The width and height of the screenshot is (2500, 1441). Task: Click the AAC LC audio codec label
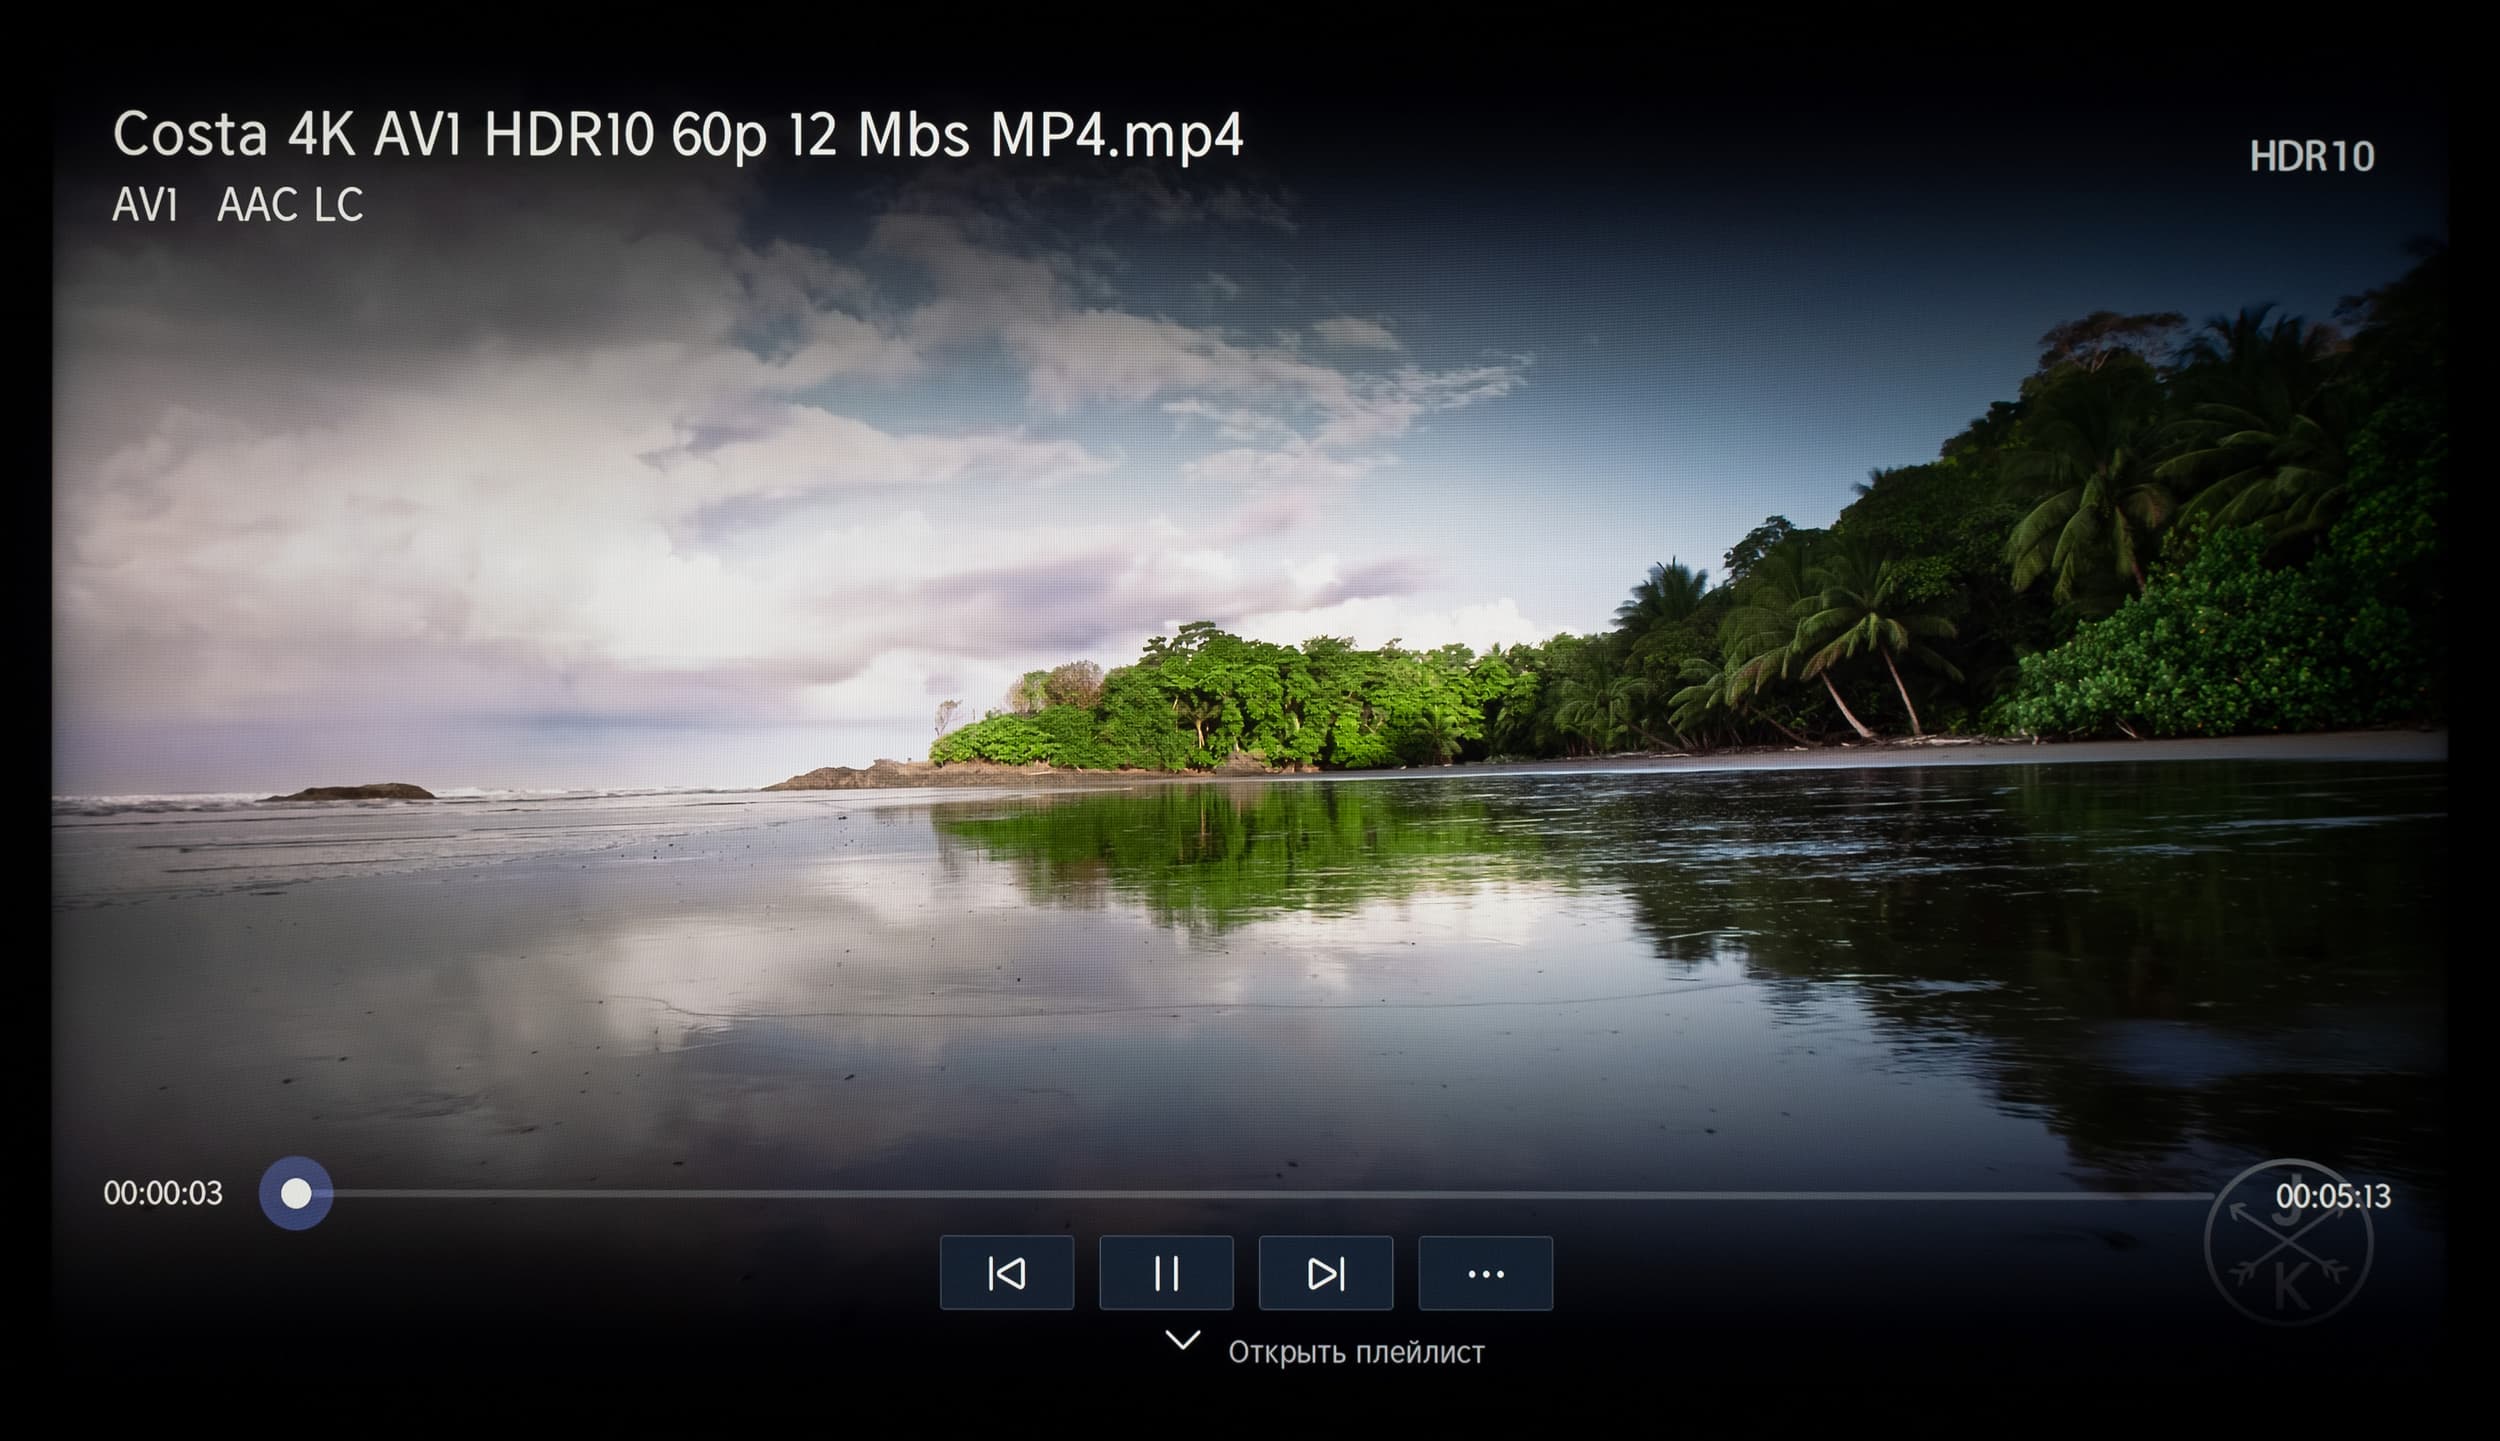(290, 206)
